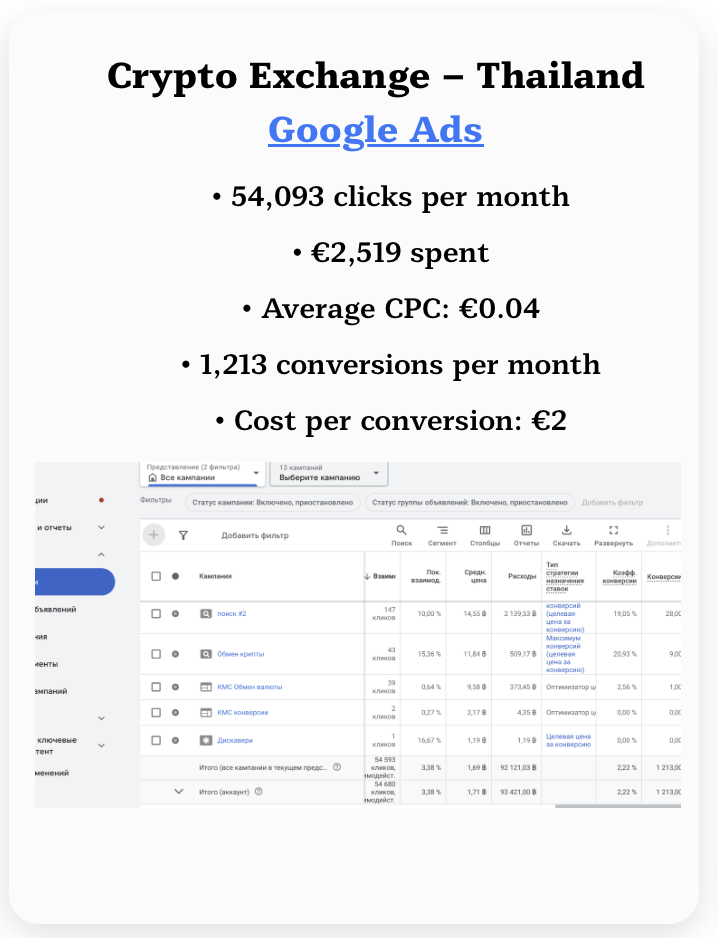Viewport: 718px width, 938px height.
Task: Select the Обмен крипты row checkbox
Action: pos(156,654)
